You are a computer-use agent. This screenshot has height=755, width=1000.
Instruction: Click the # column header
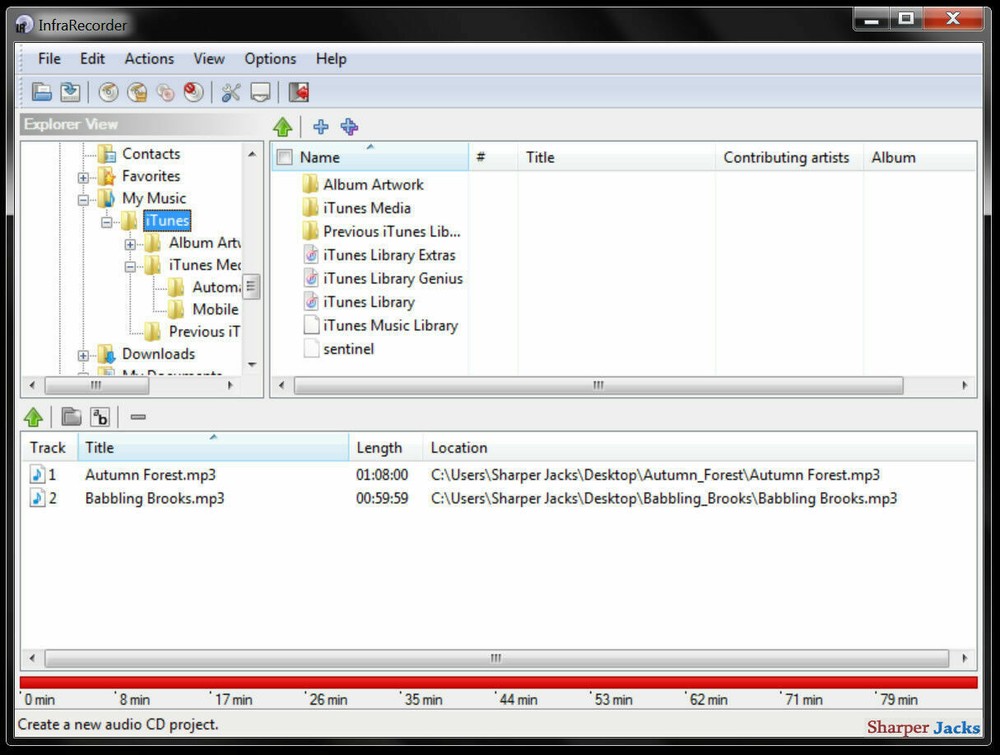pos(493,158)
